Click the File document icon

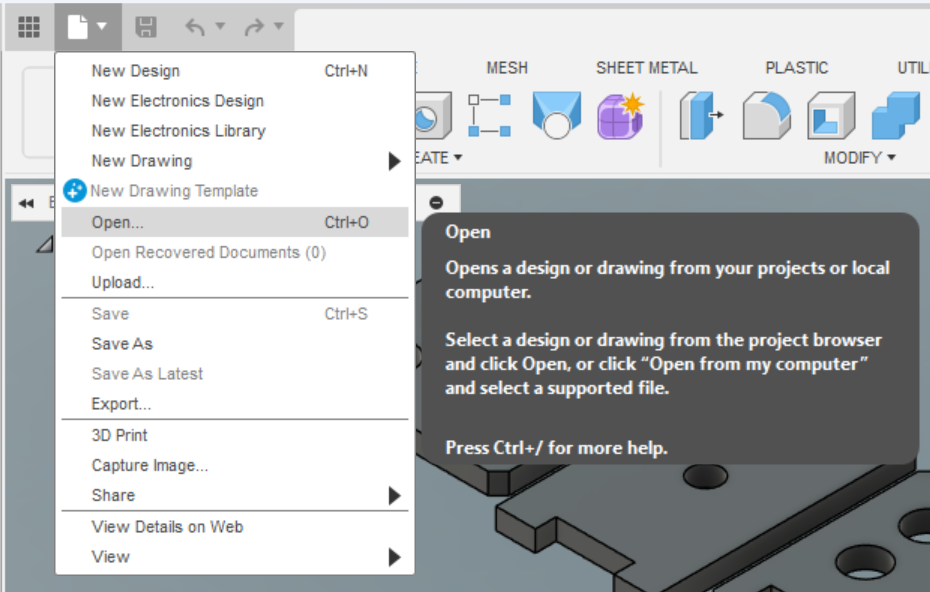pyautogui.click(x=78, y=27)
